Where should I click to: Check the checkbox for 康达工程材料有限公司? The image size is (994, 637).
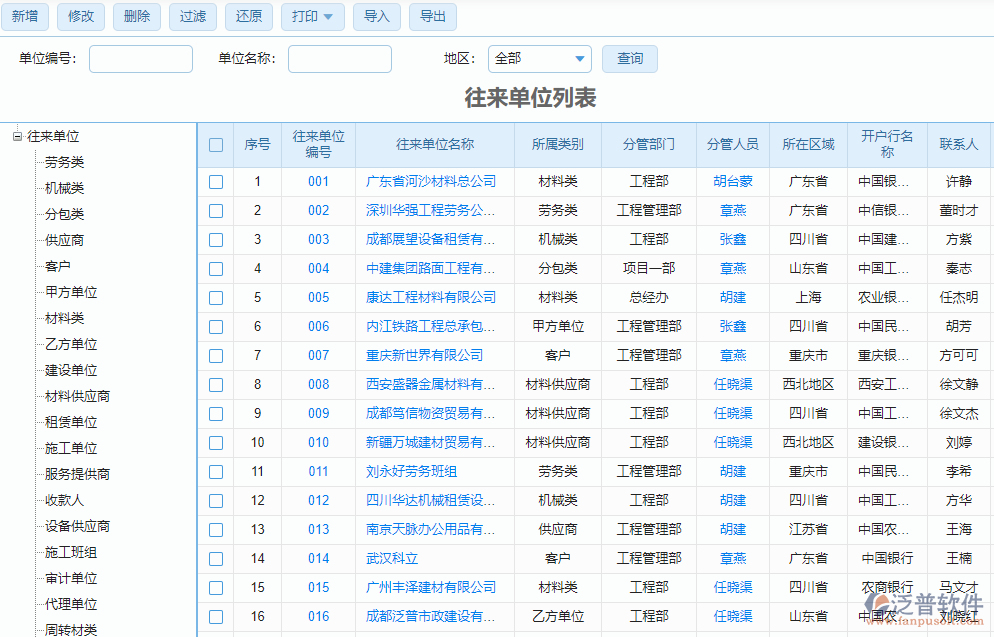tap(216, 297)
